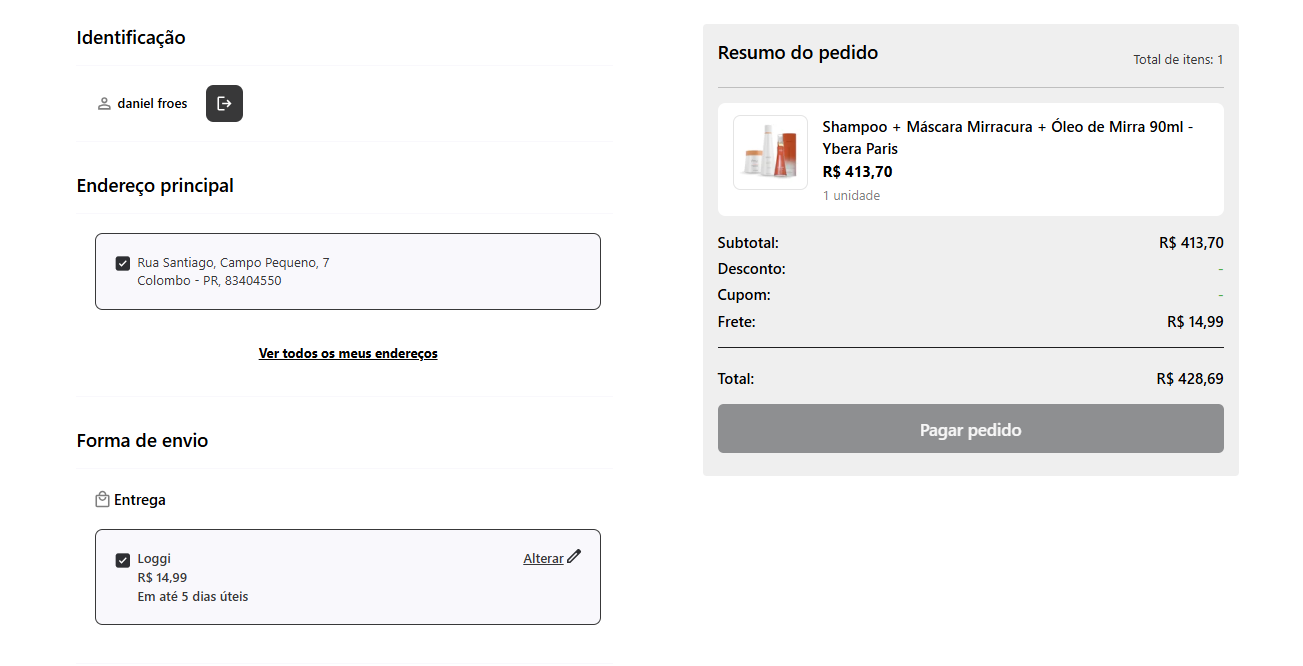Click the Frete value R$ 14,99
Image resolution: width=1303 pixels, height=666 pixels.
tap(1194, 322)
